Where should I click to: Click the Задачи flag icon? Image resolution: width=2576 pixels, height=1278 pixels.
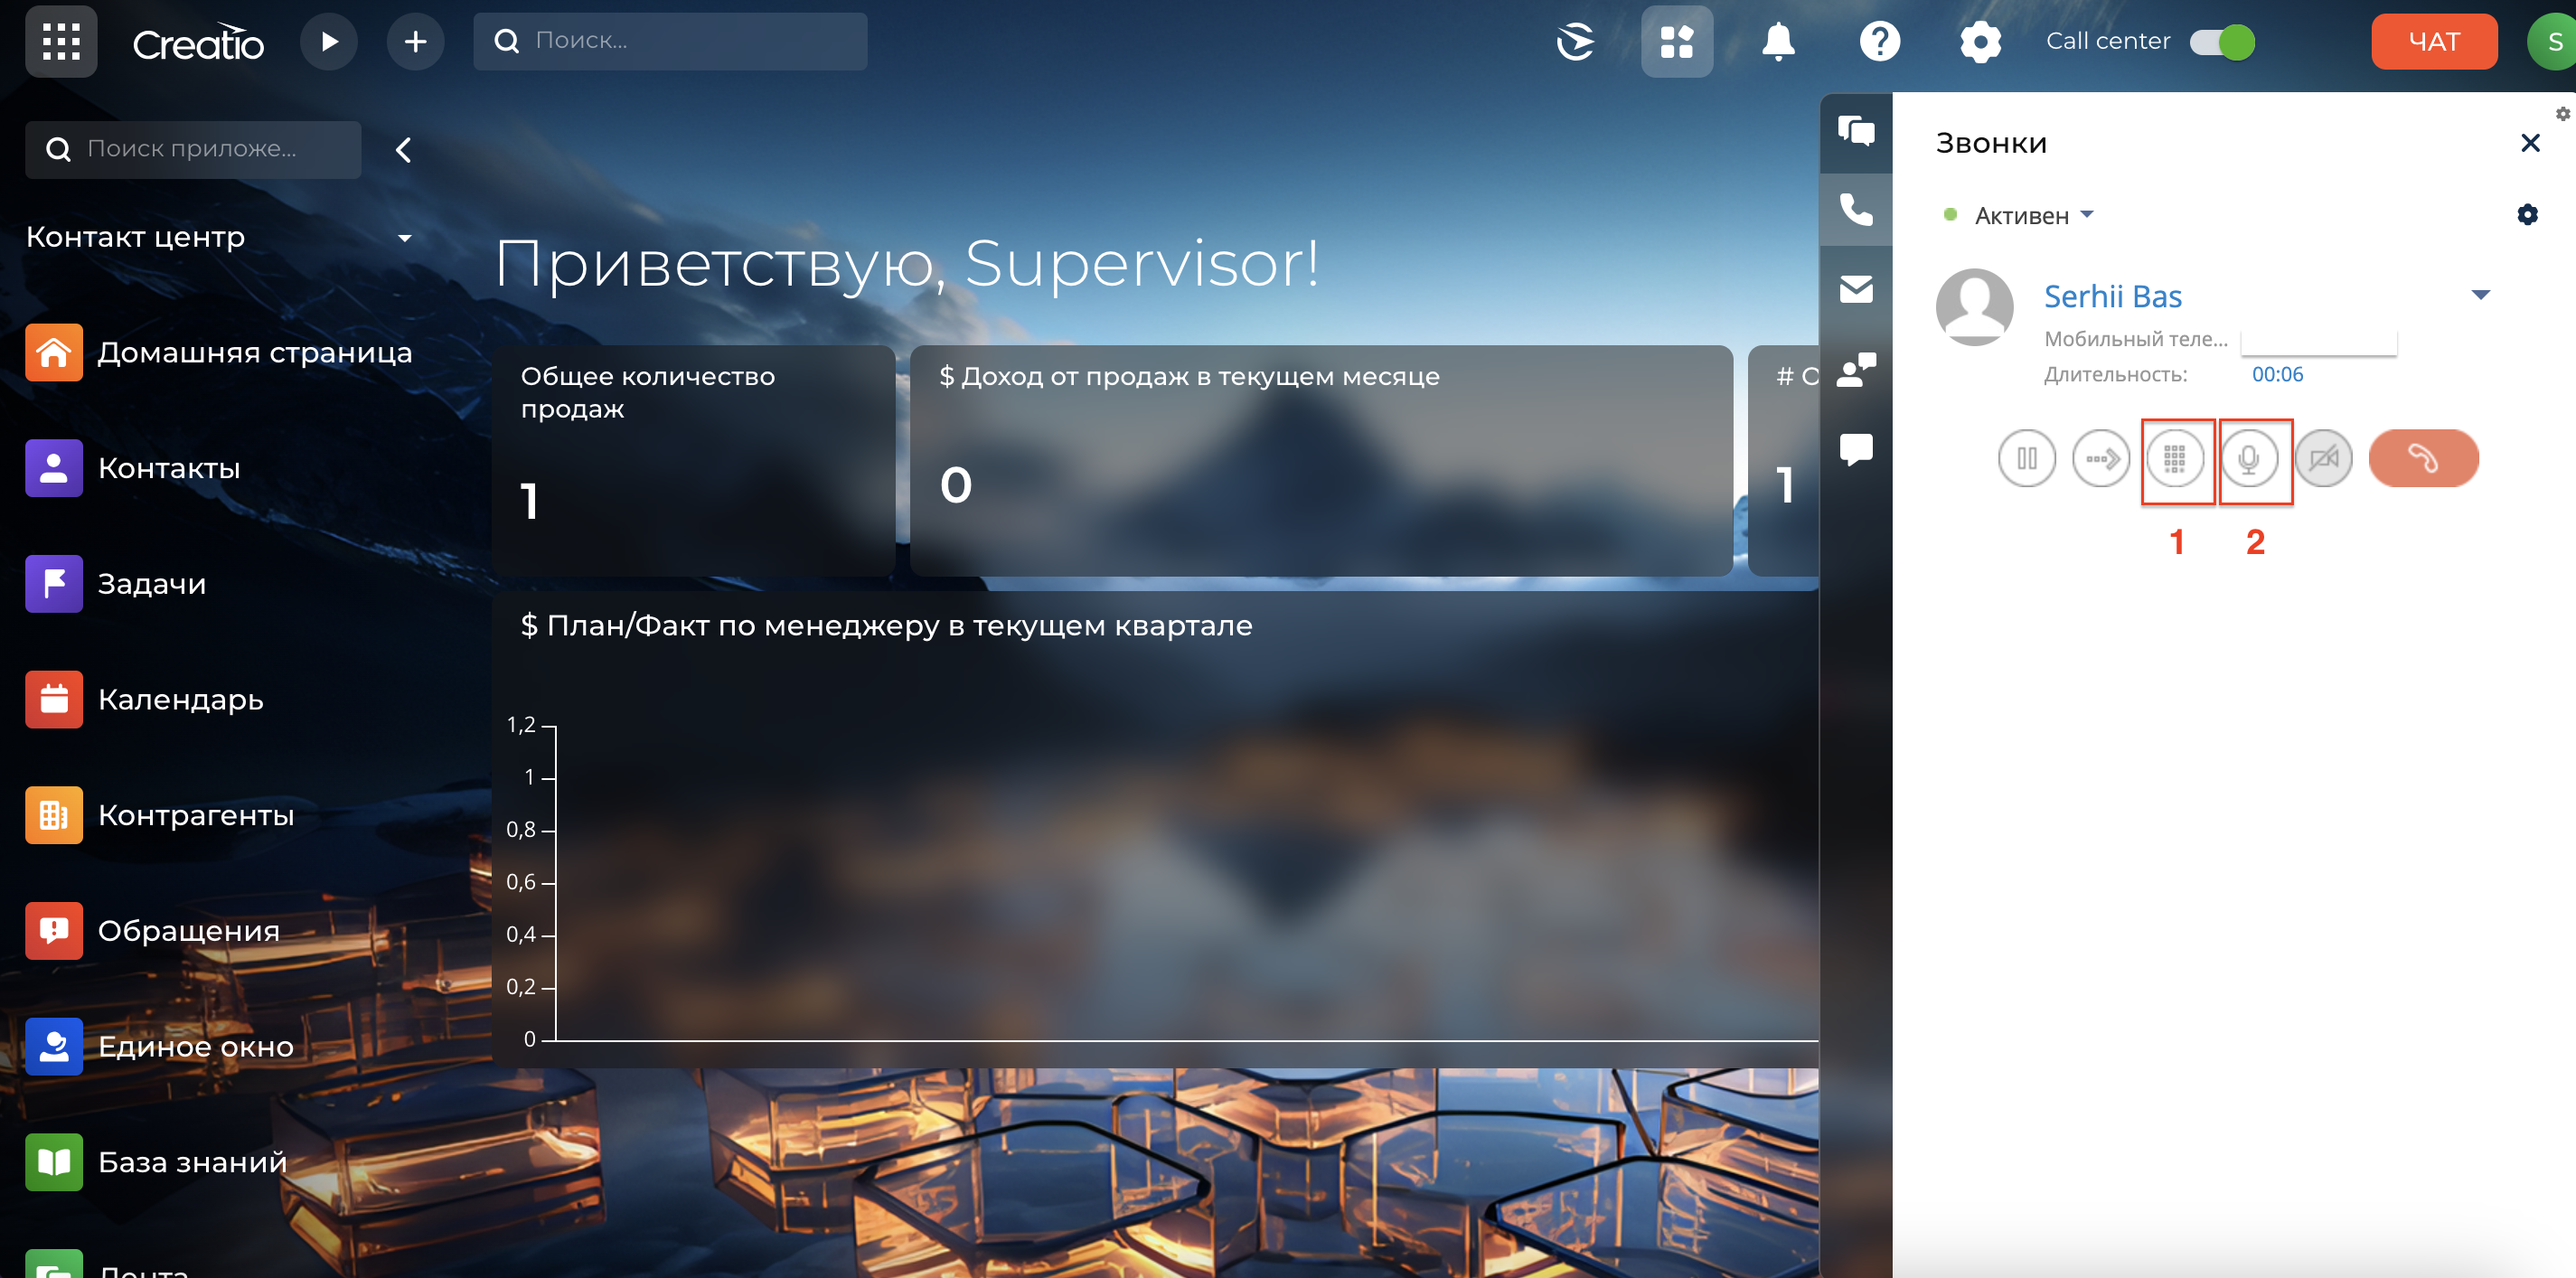tap(54, 583)
